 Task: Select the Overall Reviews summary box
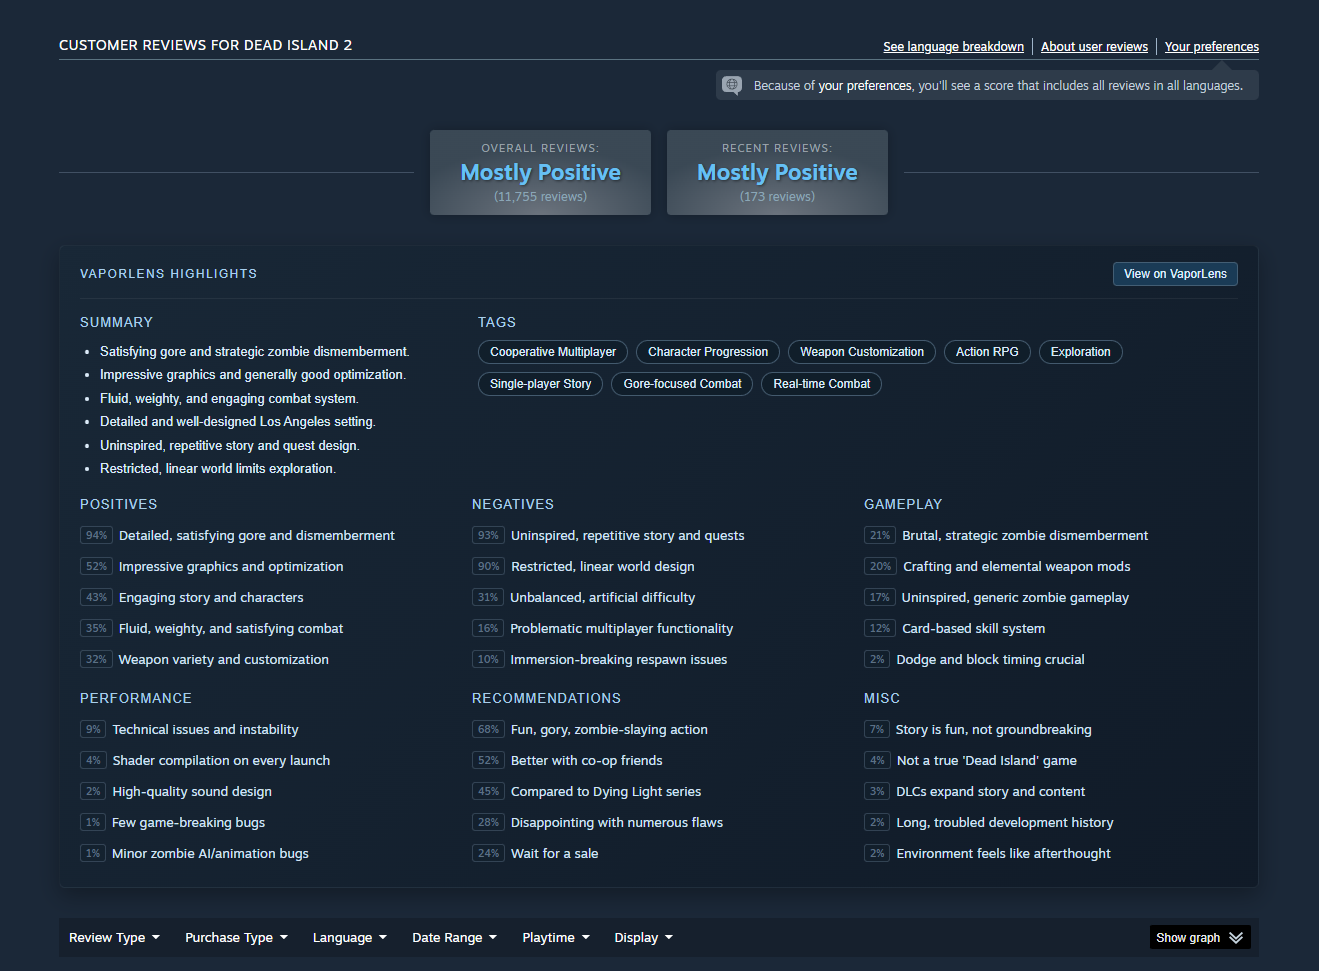pyautogui.click(x=540, y=172)
